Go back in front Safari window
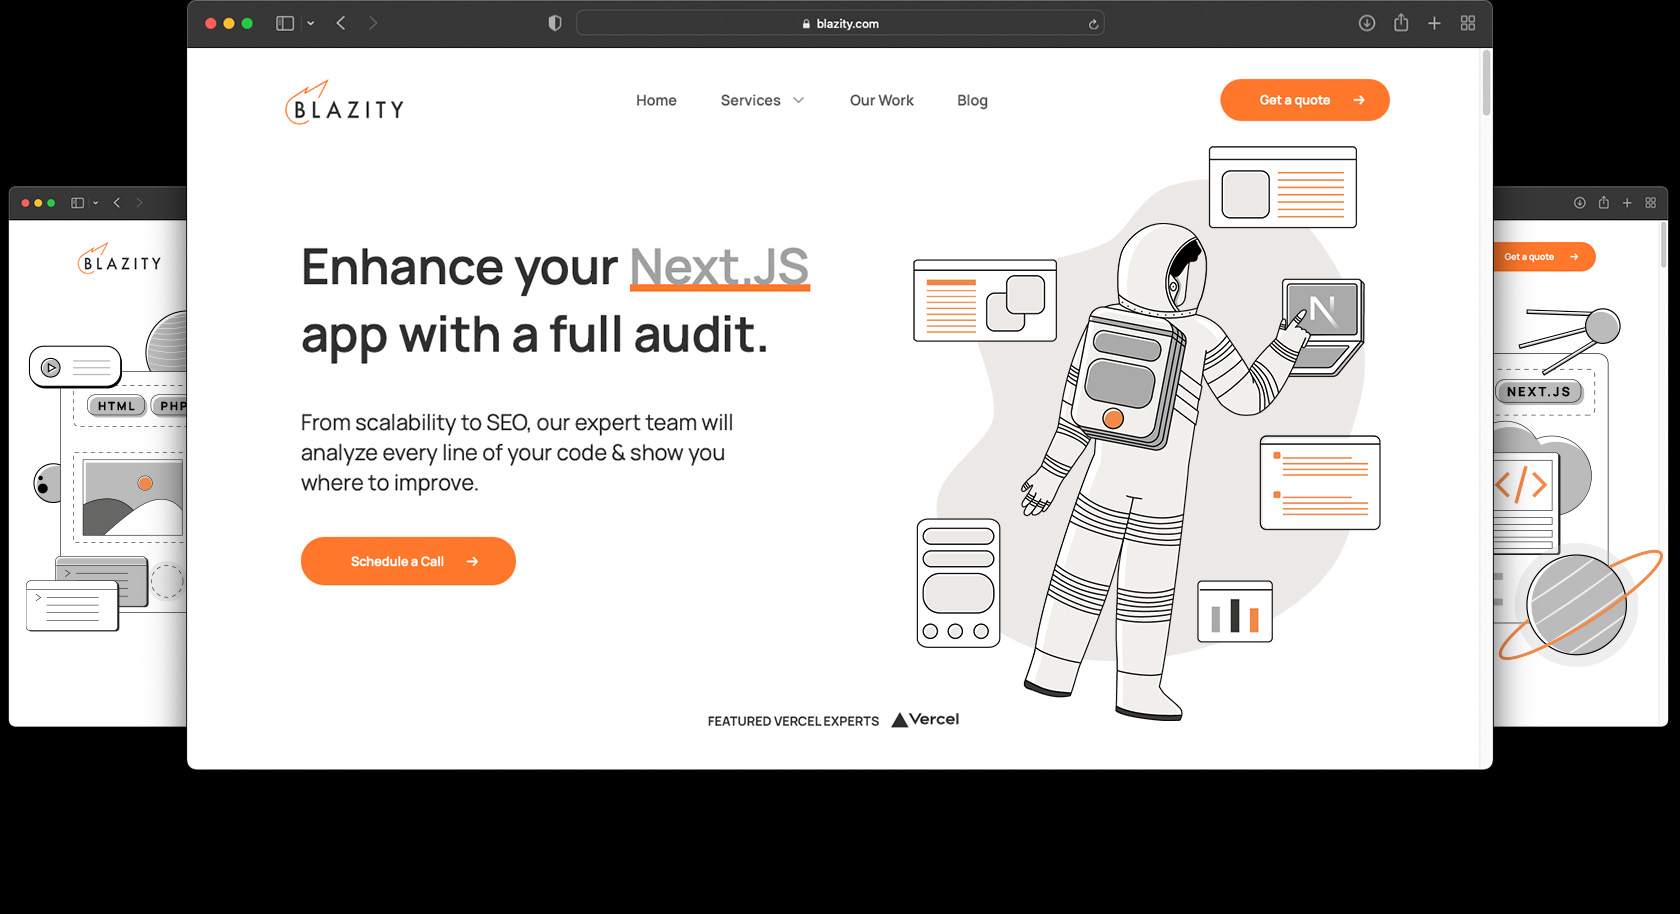 point(341,23)
